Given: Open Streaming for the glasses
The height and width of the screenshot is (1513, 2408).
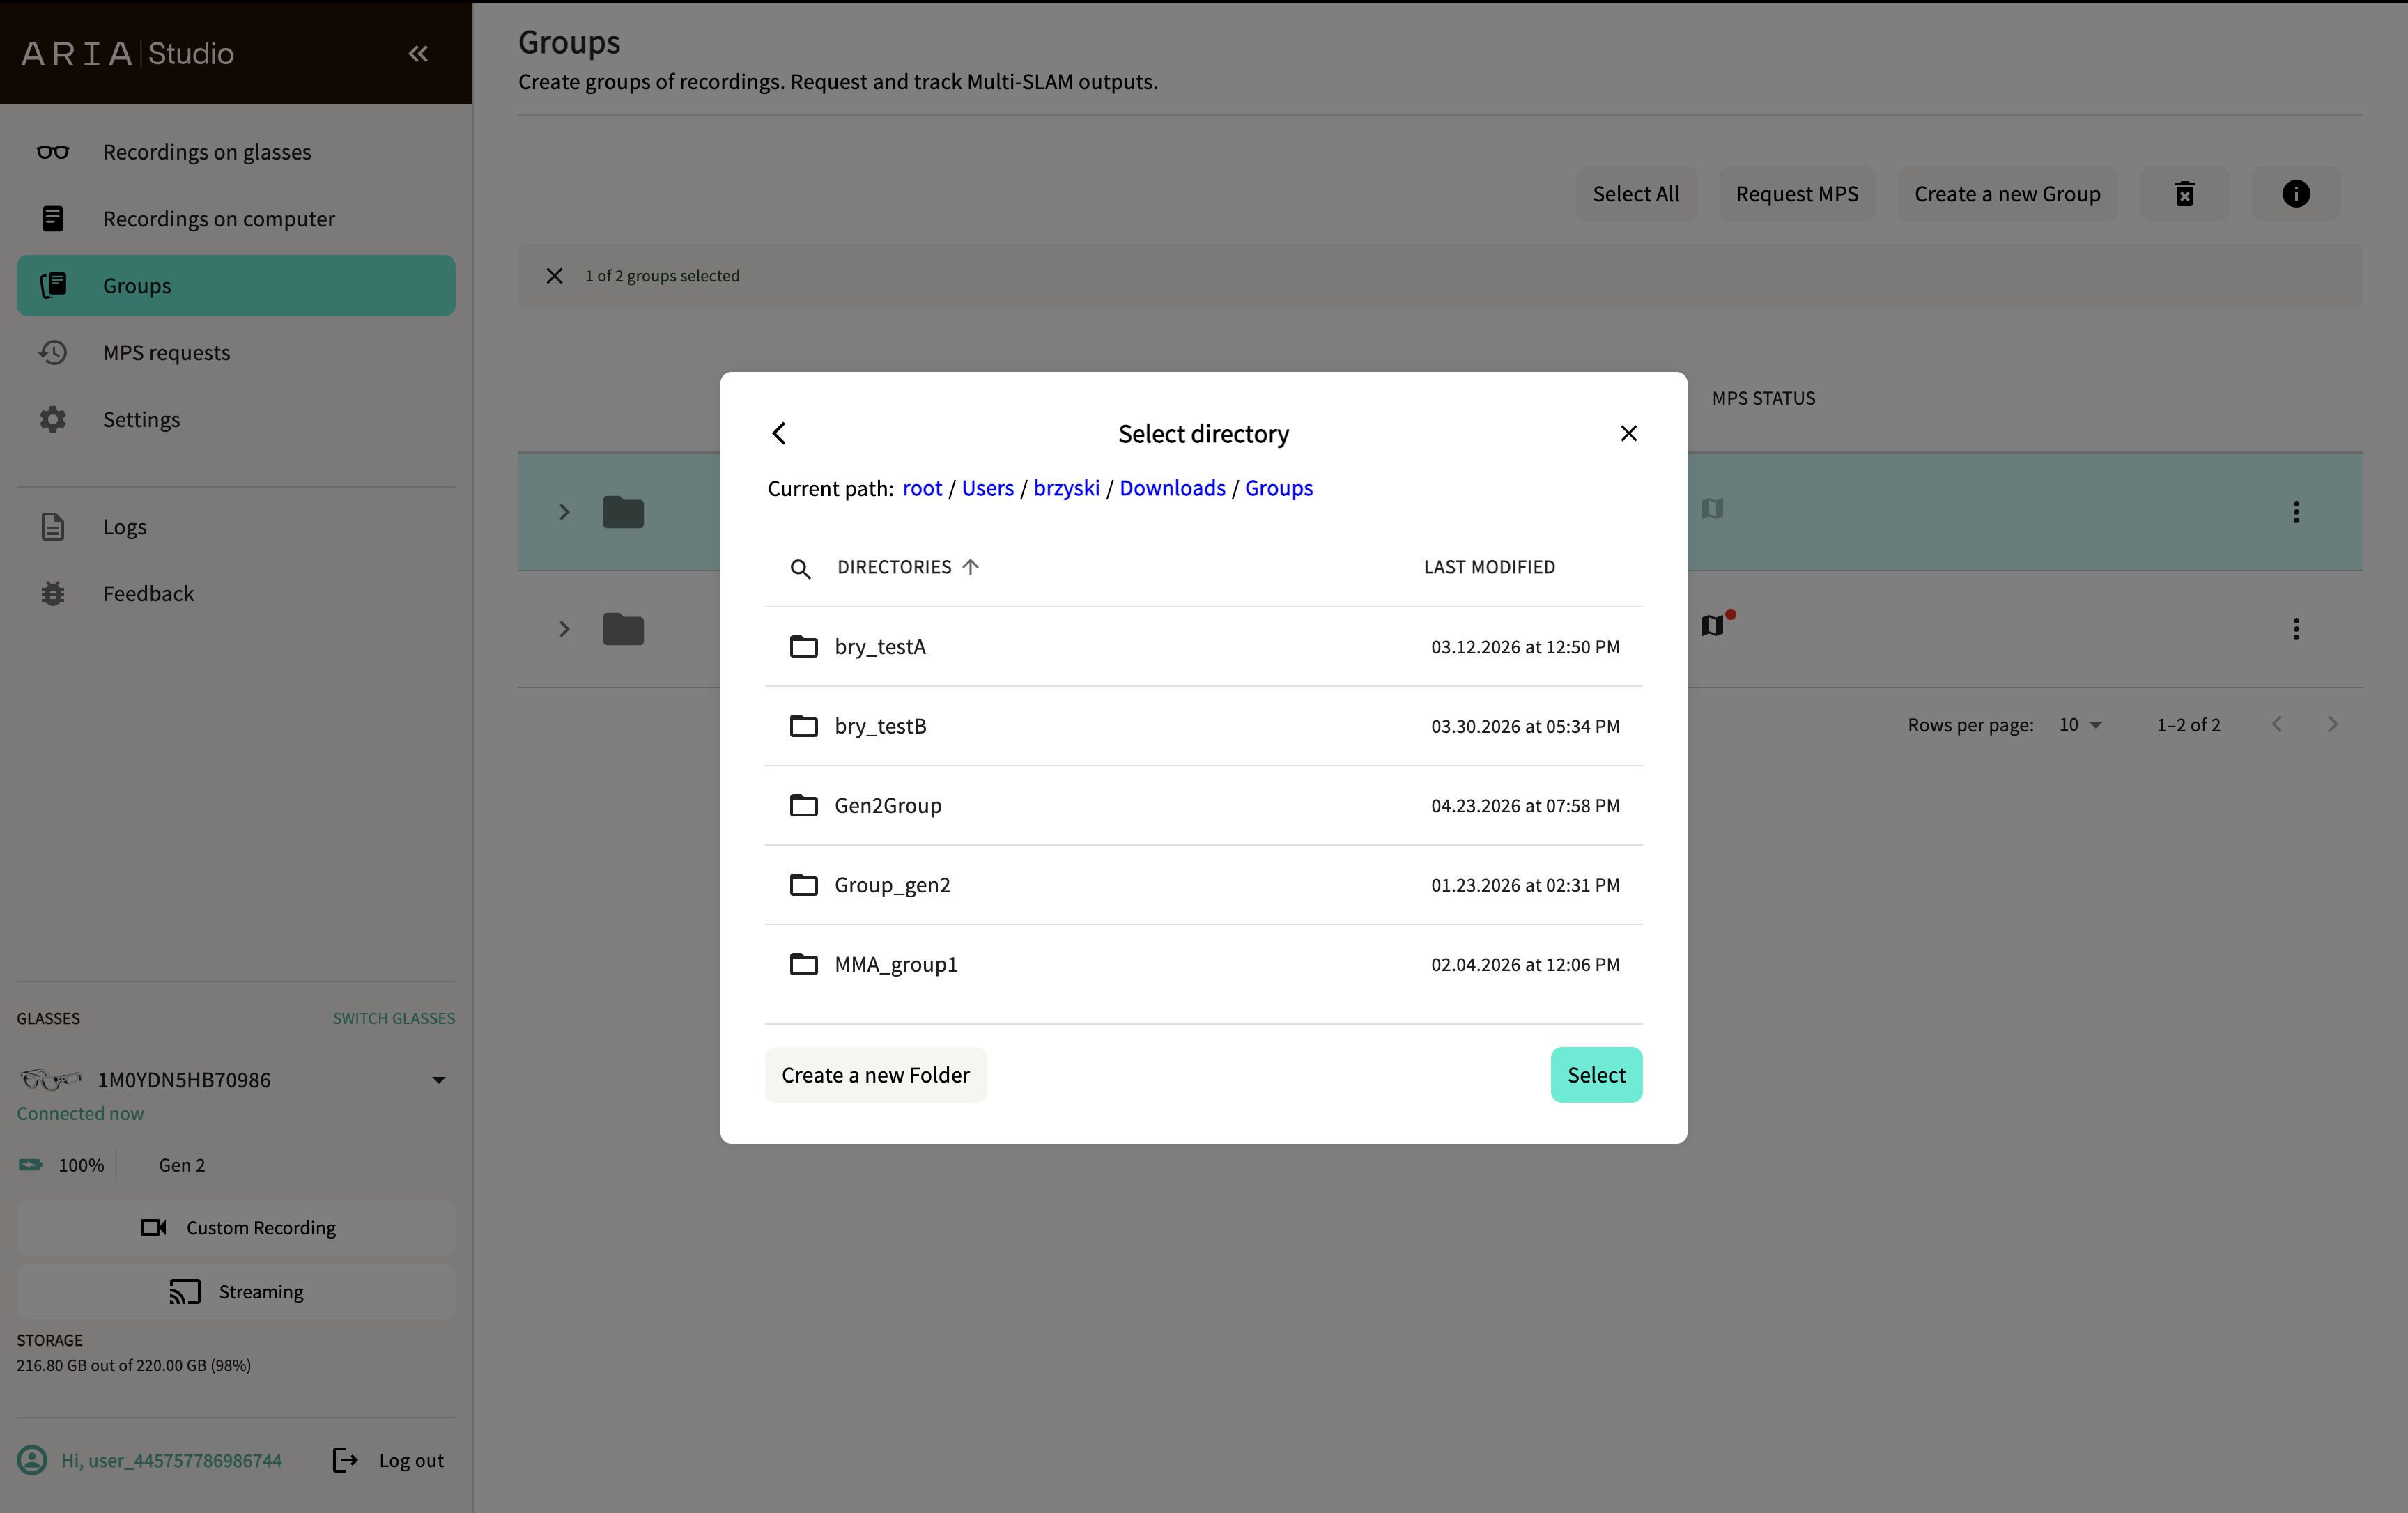Looking at the screenshot, I should [236, 1292].
